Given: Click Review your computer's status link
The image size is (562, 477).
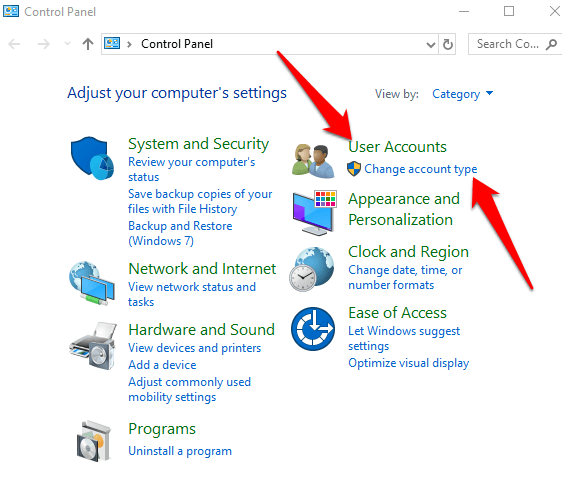Looking at the screenshot, I should pyautogui.click(x=192, y=170).
